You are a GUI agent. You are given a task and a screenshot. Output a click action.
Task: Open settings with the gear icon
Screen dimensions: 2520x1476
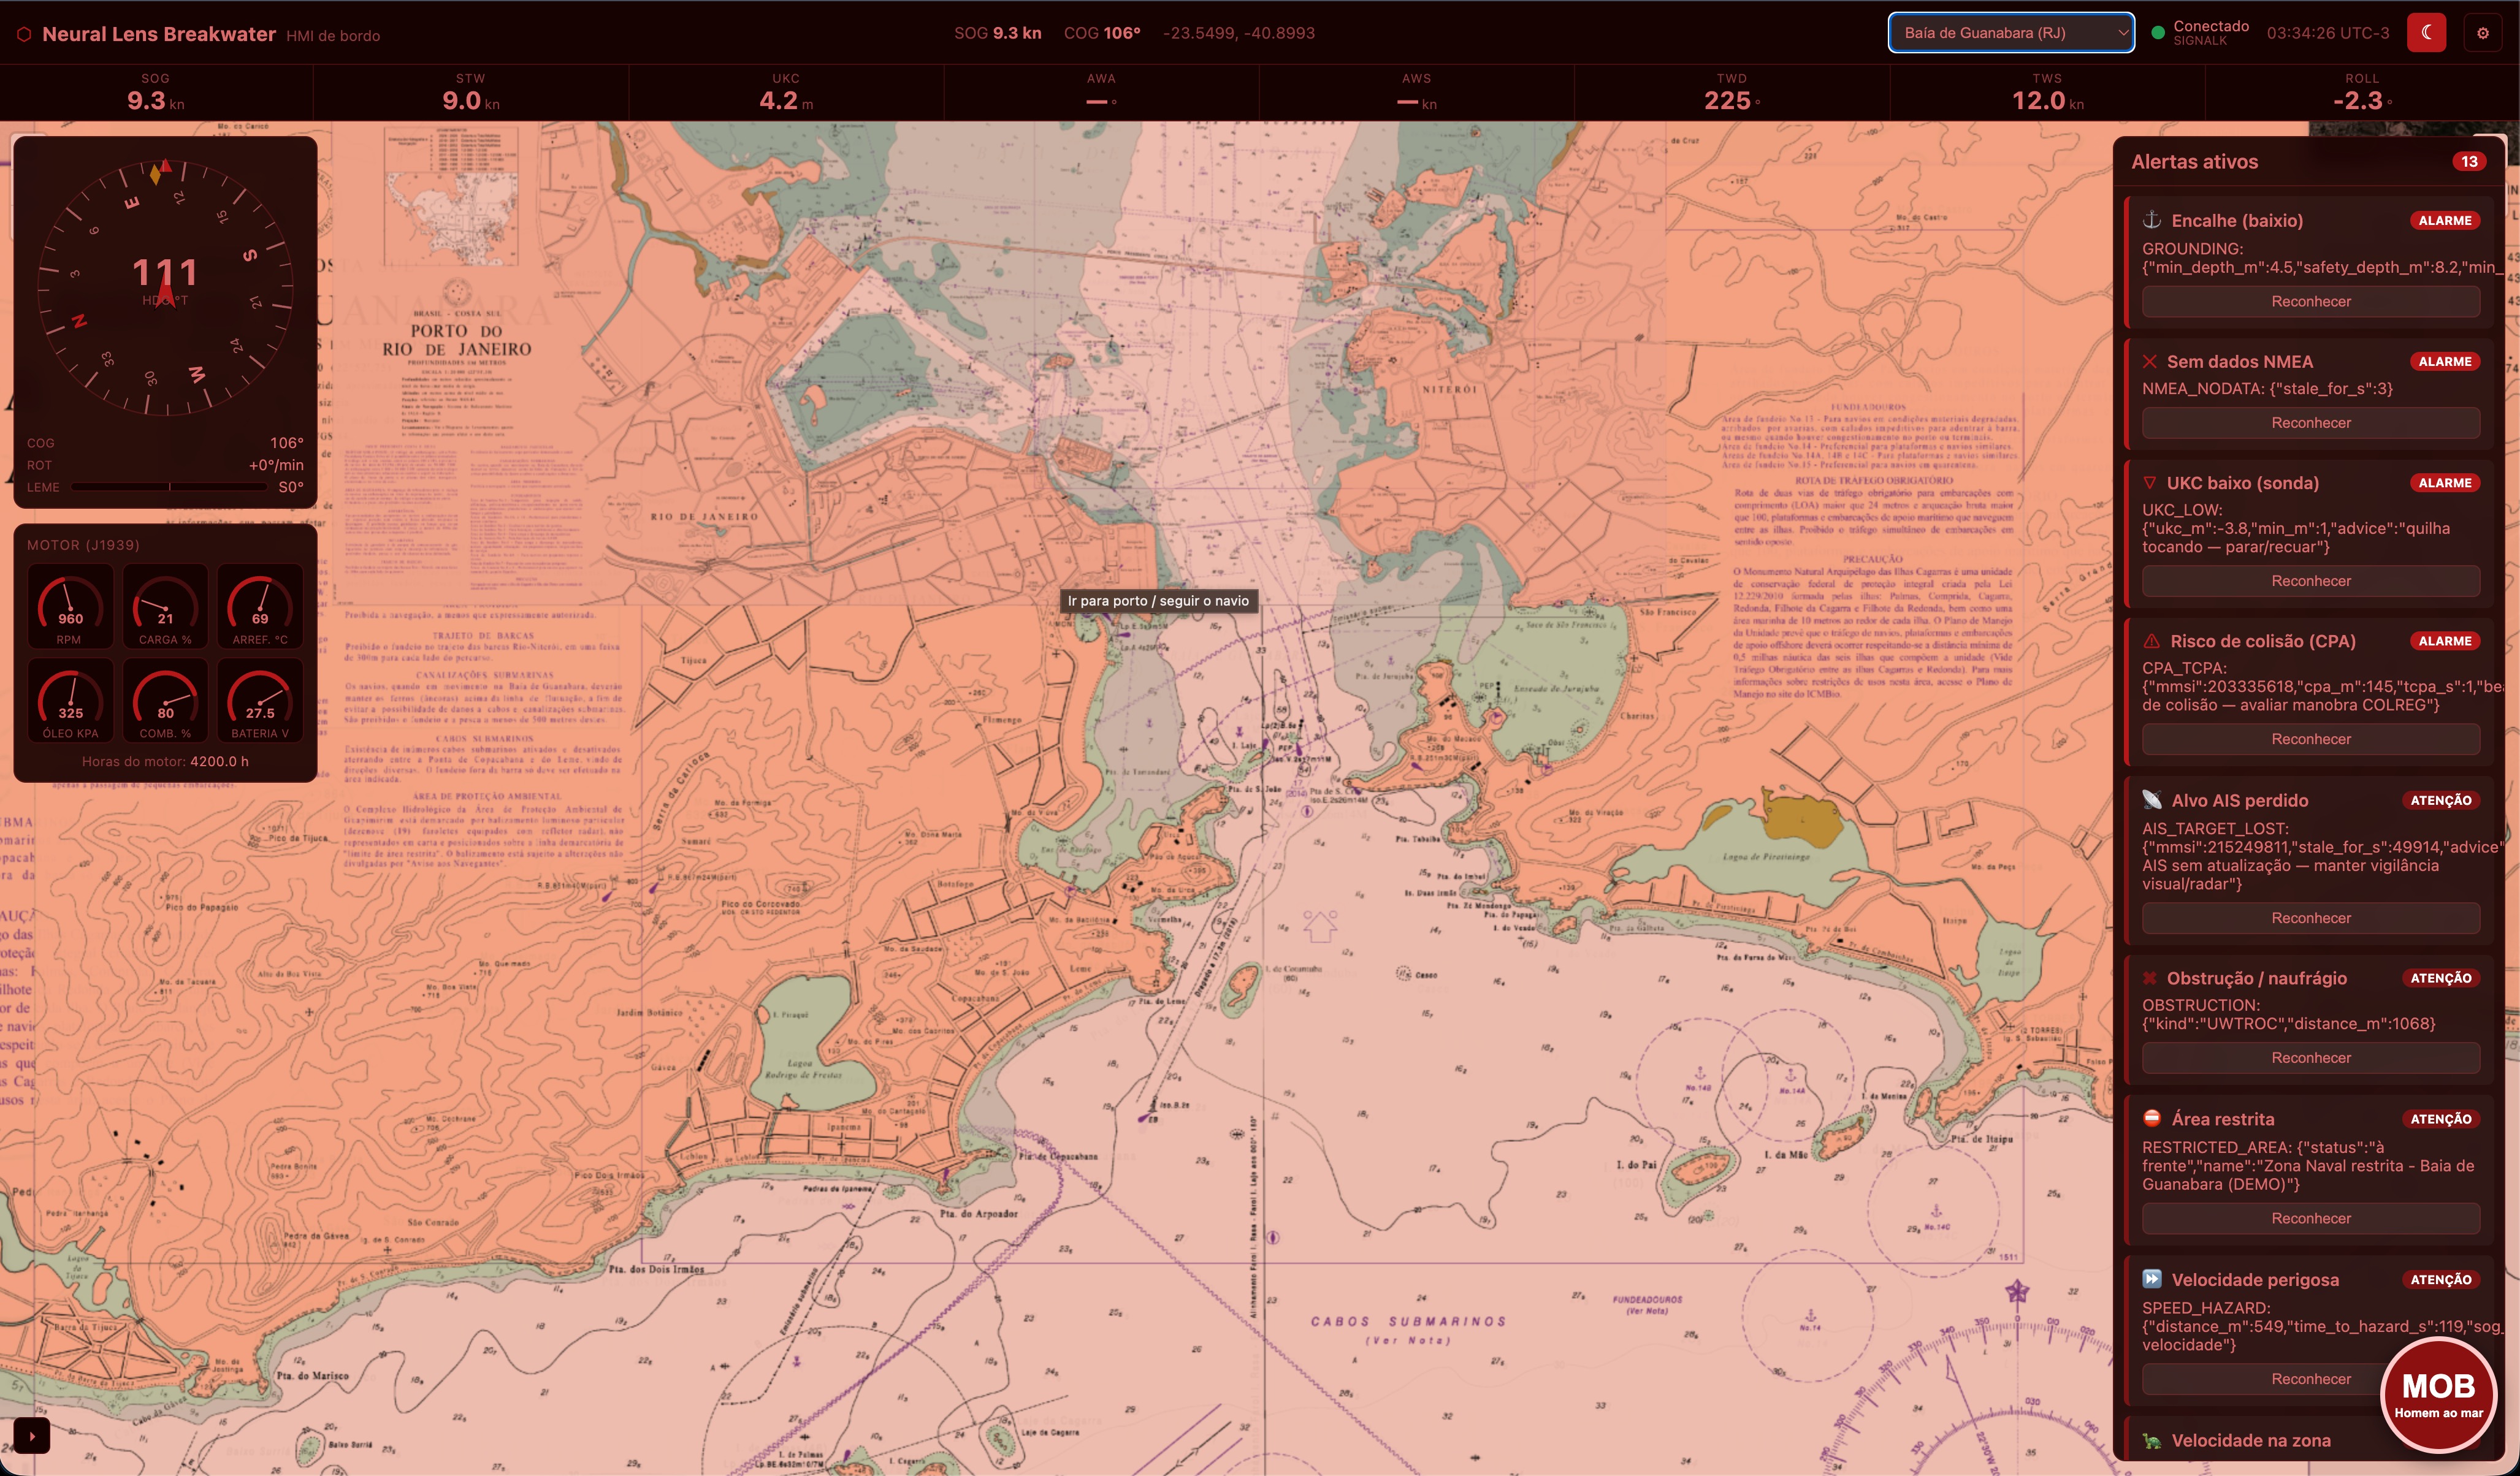point(2482,33)
